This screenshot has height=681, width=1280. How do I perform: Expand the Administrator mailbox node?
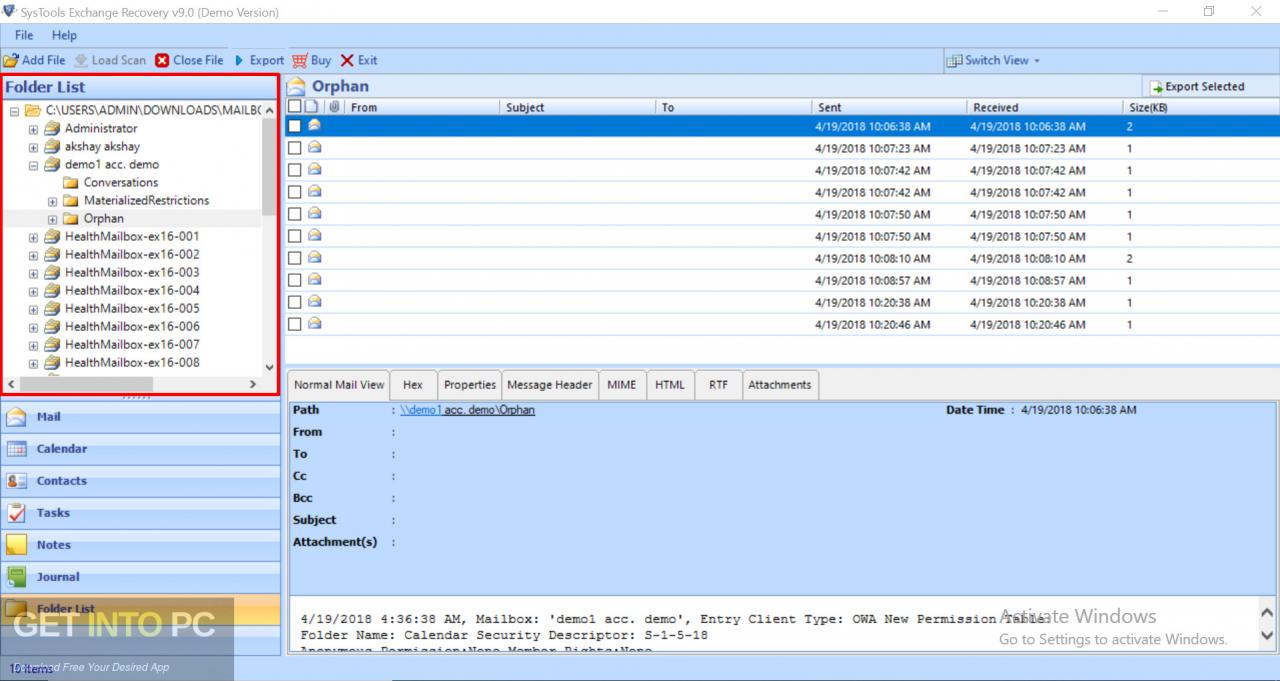(33, 129)
